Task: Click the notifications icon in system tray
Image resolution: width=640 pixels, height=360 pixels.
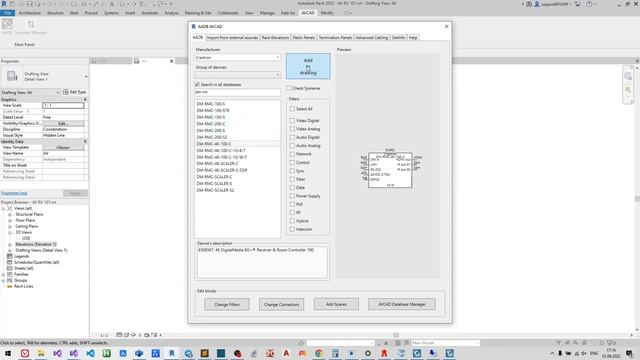Action: point(629,353)
